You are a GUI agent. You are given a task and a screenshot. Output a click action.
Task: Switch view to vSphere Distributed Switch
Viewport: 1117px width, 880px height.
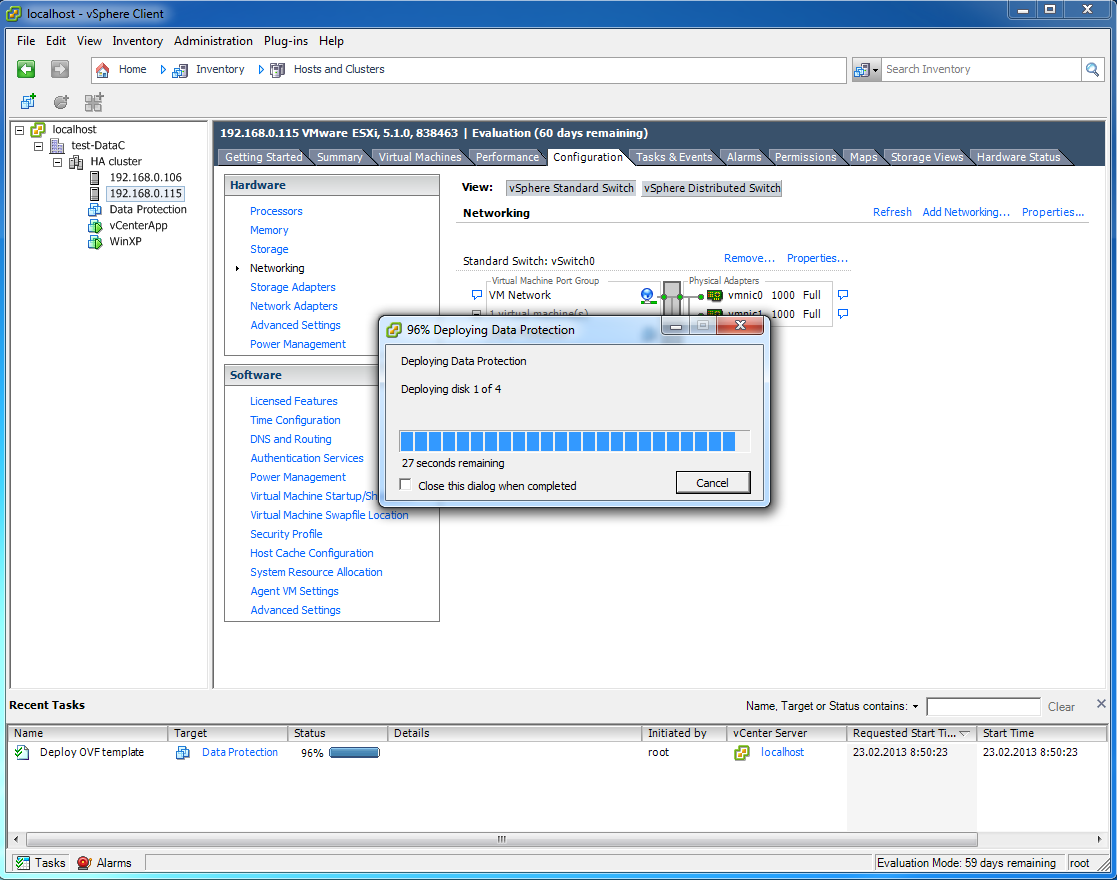[x=712, y=188]
